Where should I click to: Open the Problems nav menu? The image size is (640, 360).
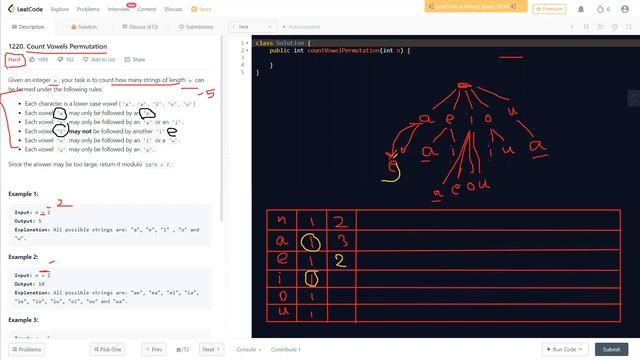coord(88,9)
